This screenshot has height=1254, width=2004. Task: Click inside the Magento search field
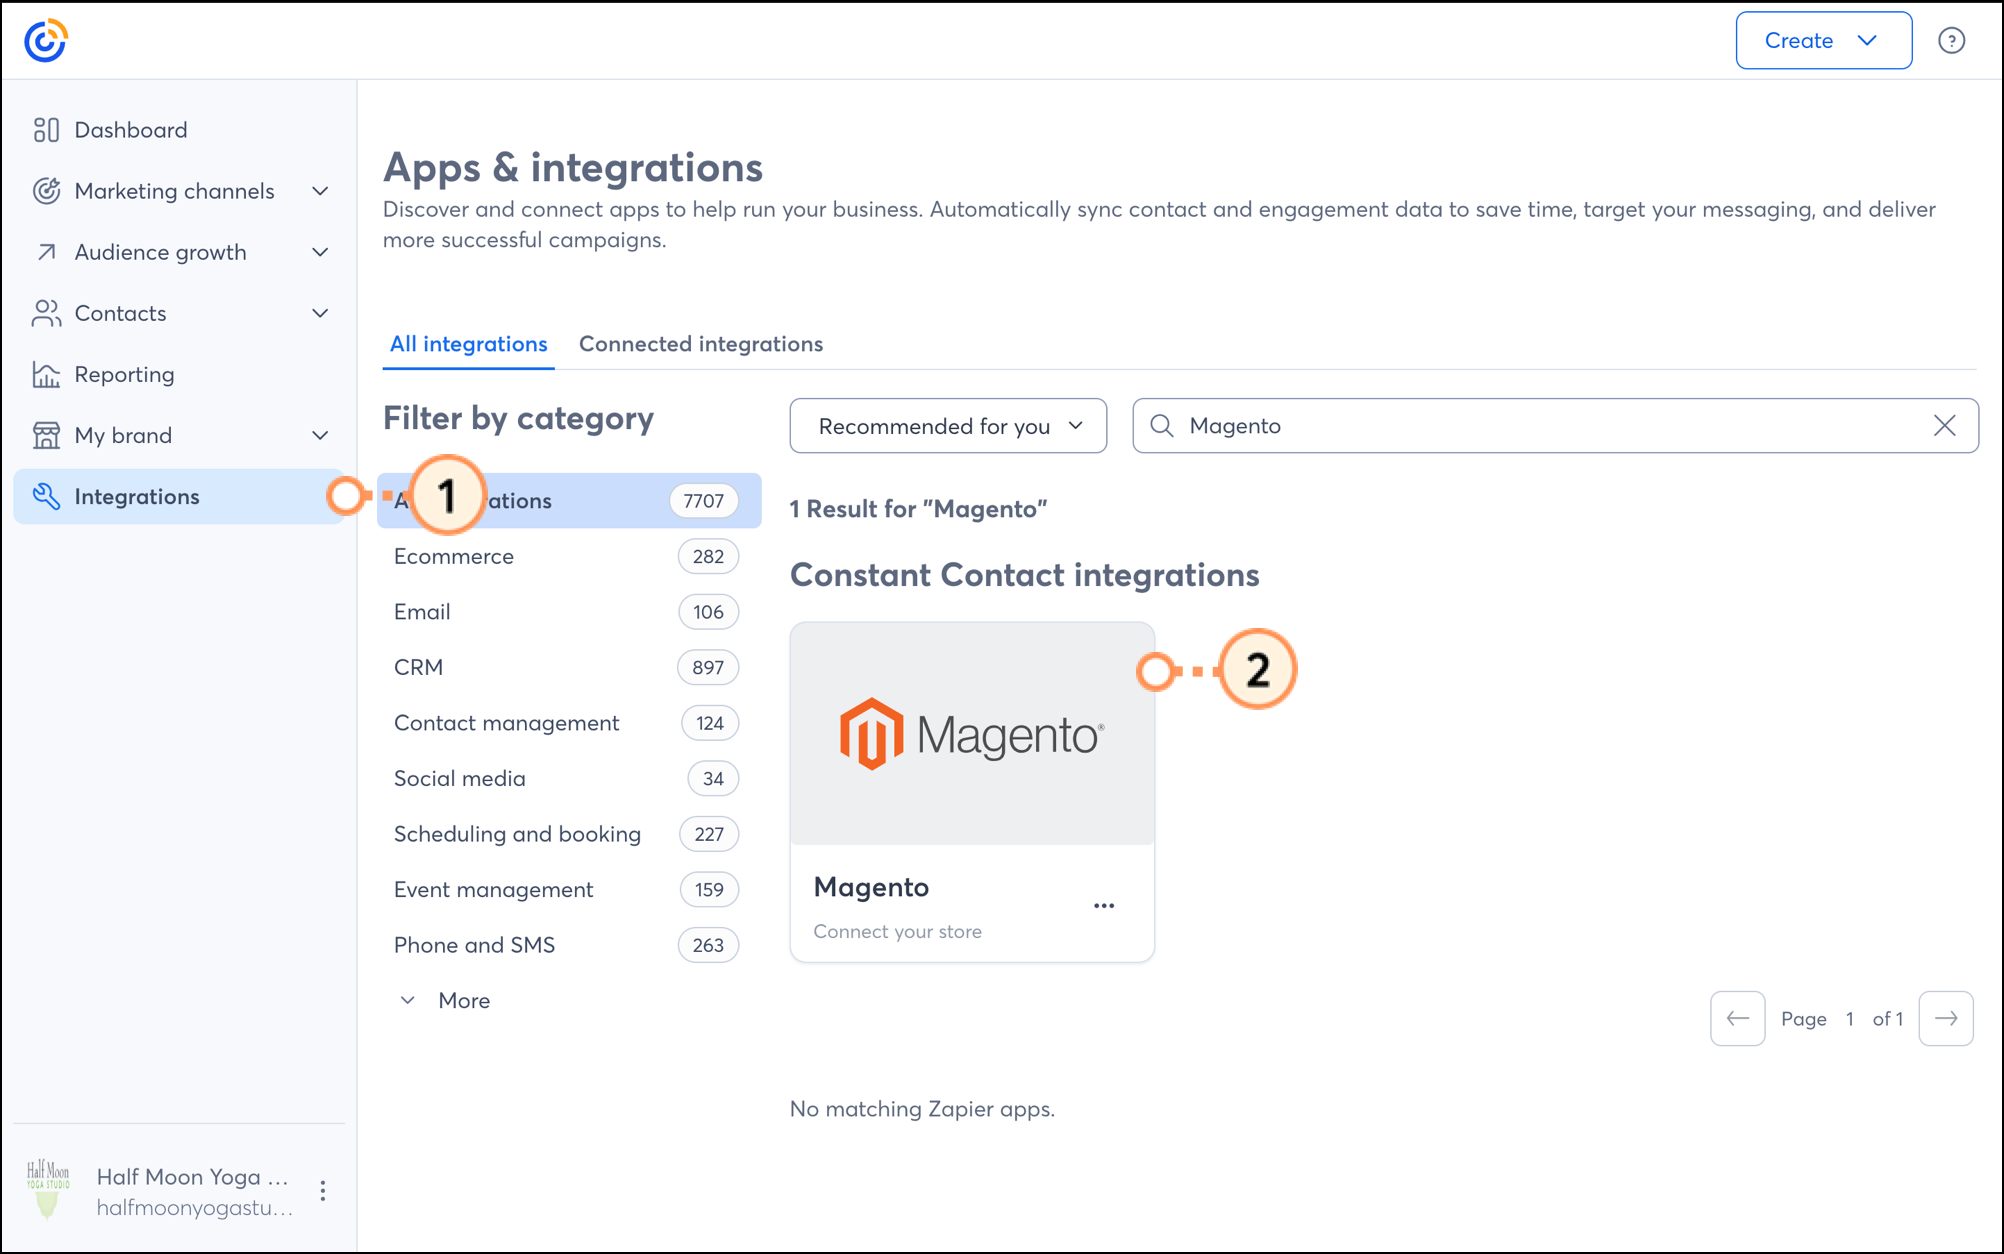pyautogui.click(x=1555, y=426)
